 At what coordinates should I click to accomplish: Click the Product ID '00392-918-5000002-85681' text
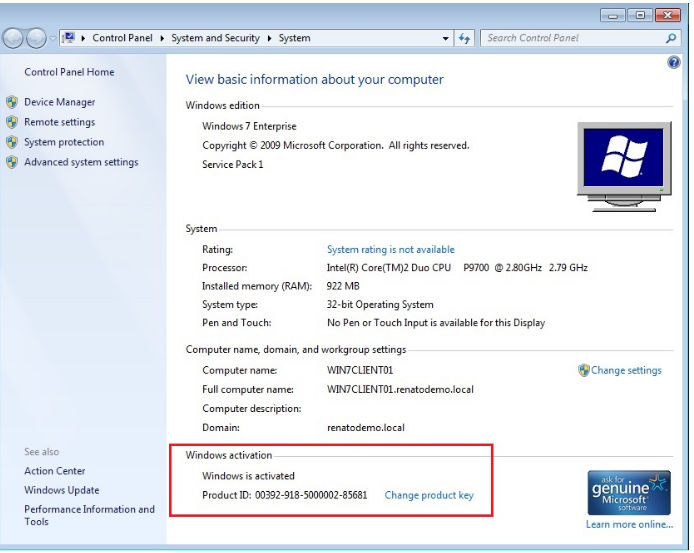[x=311, y=495]
